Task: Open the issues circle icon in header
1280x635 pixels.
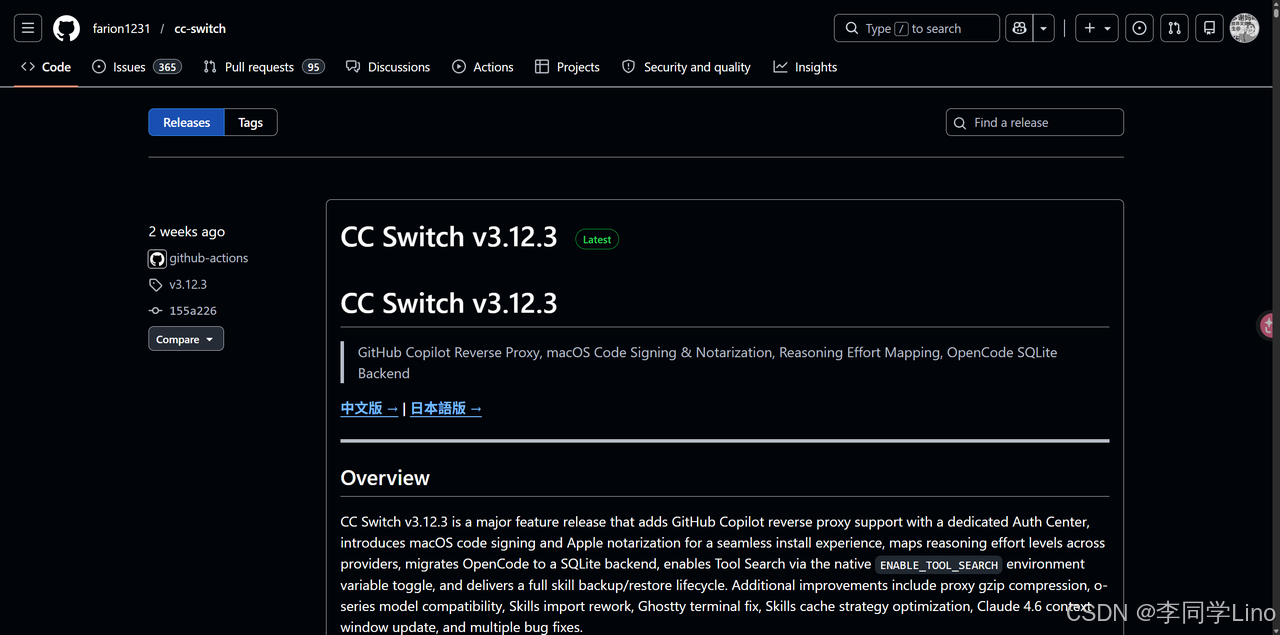Action: pos(1139,28)
